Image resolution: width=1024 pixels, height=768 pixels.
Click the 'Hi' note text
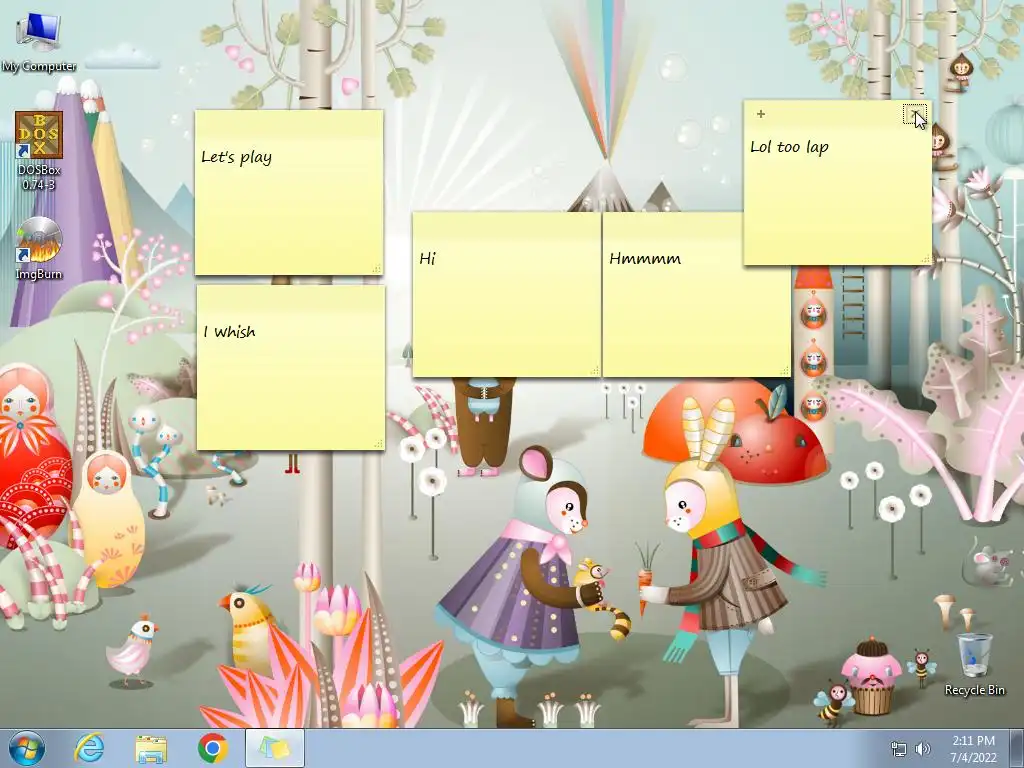427,259
